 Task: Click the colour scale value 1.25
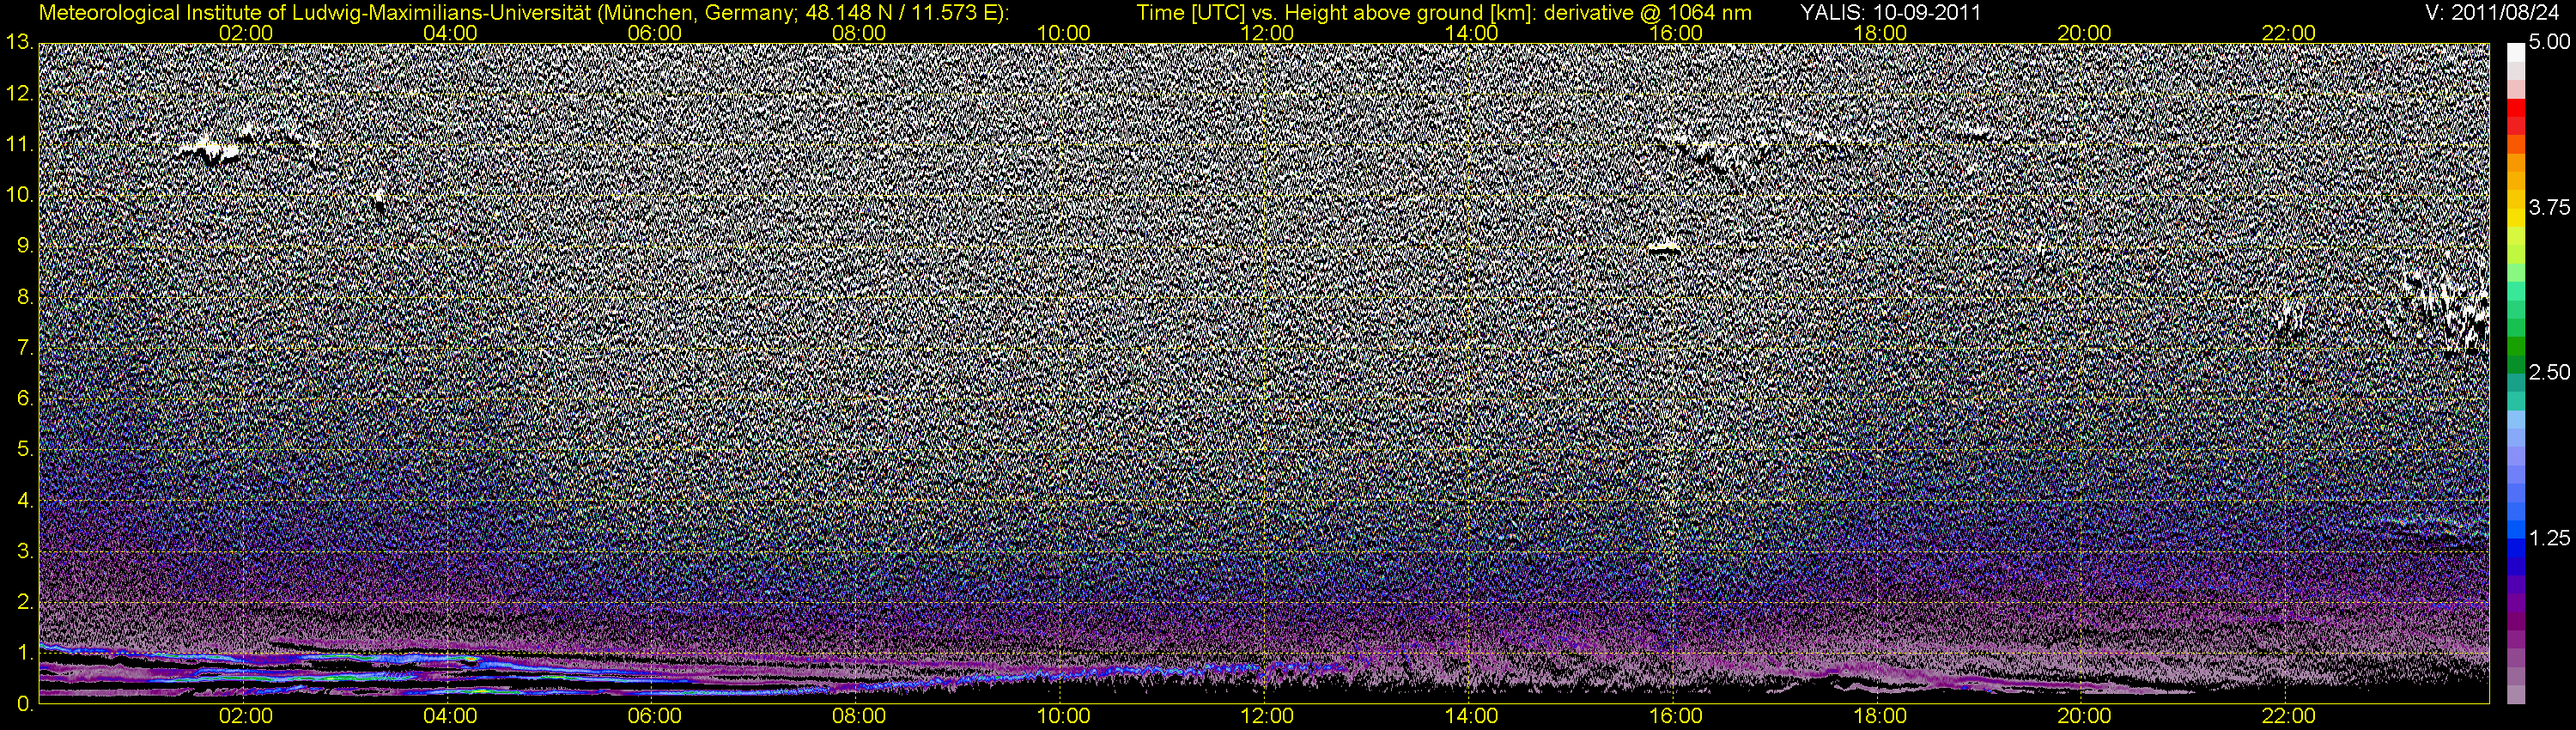2550,538
